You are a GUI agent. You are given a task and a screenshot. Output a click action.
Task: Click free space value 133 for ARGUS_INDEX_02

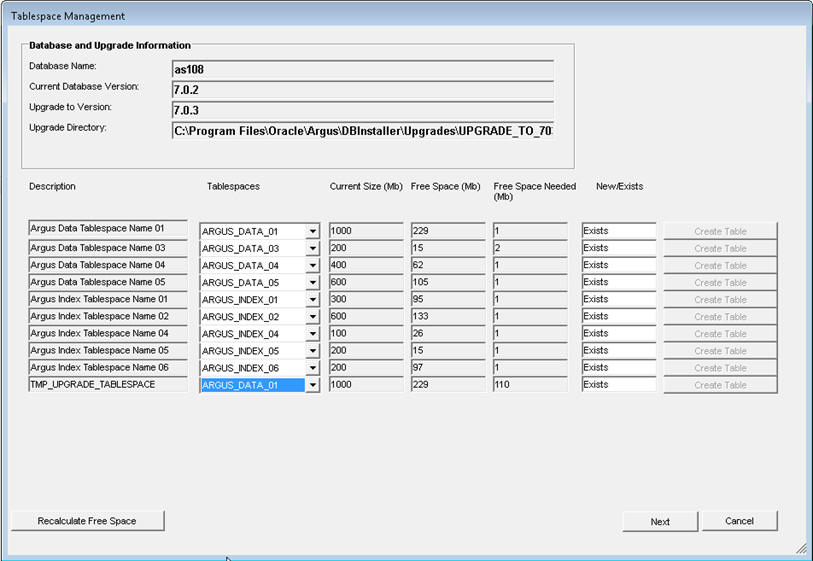point(448,316)
